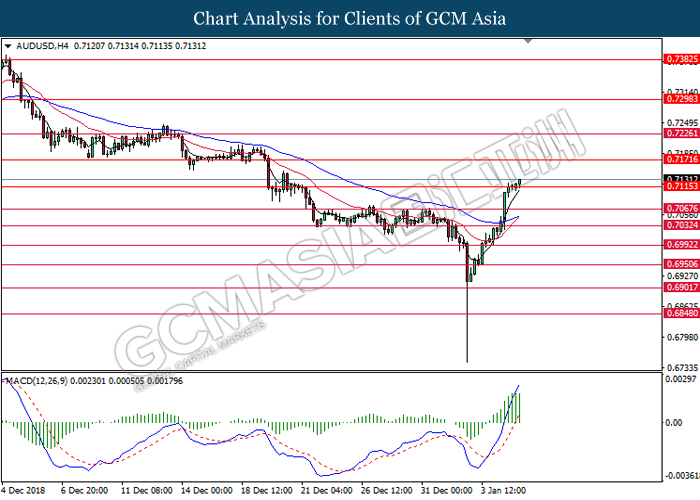Click the 6 Dec 20:00 time label

tap(84, 490)
